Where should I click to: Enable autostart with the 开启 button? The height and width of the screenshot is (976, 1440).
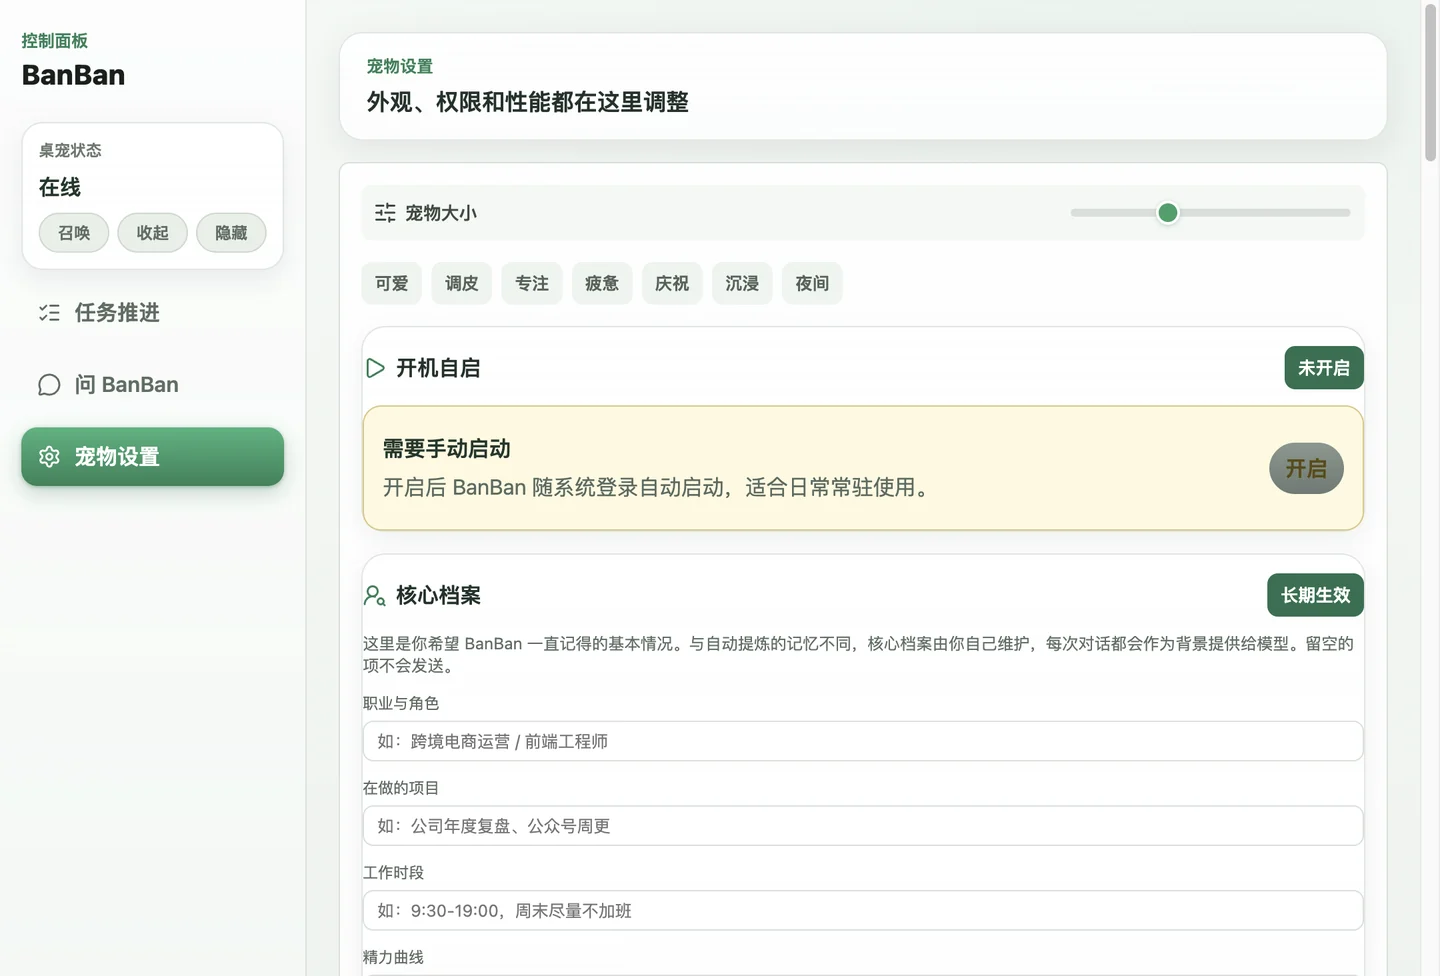pyautogui.click(x=1306, y=468)
